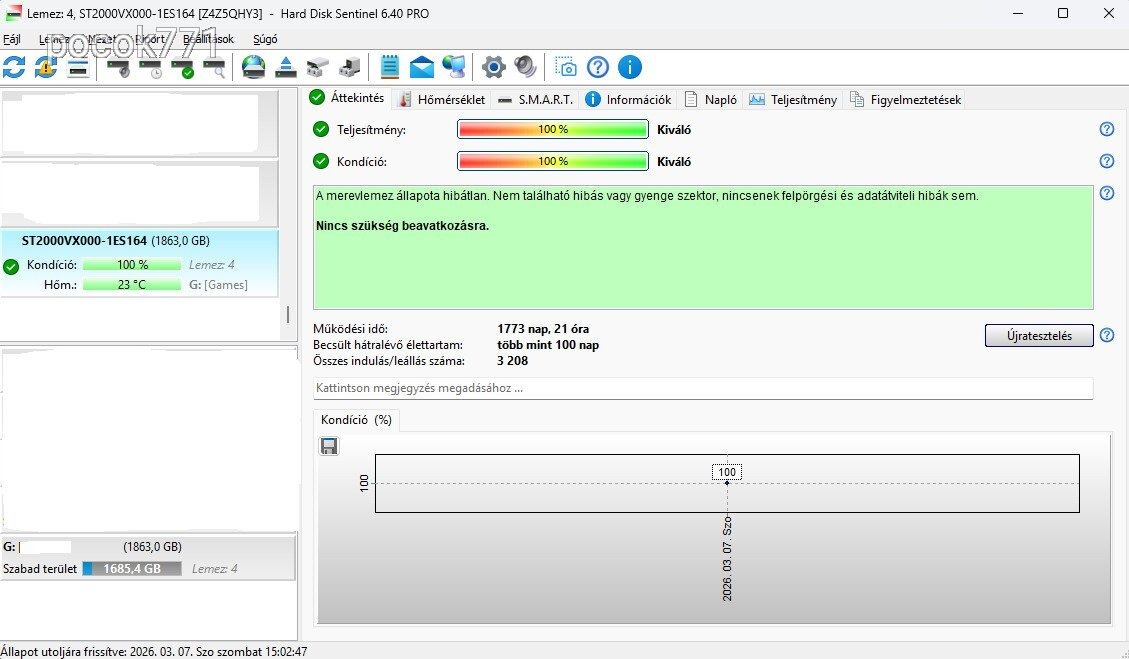
Task: Click the Teljesítmény 100 % progress bar
Action: [553, 130]
